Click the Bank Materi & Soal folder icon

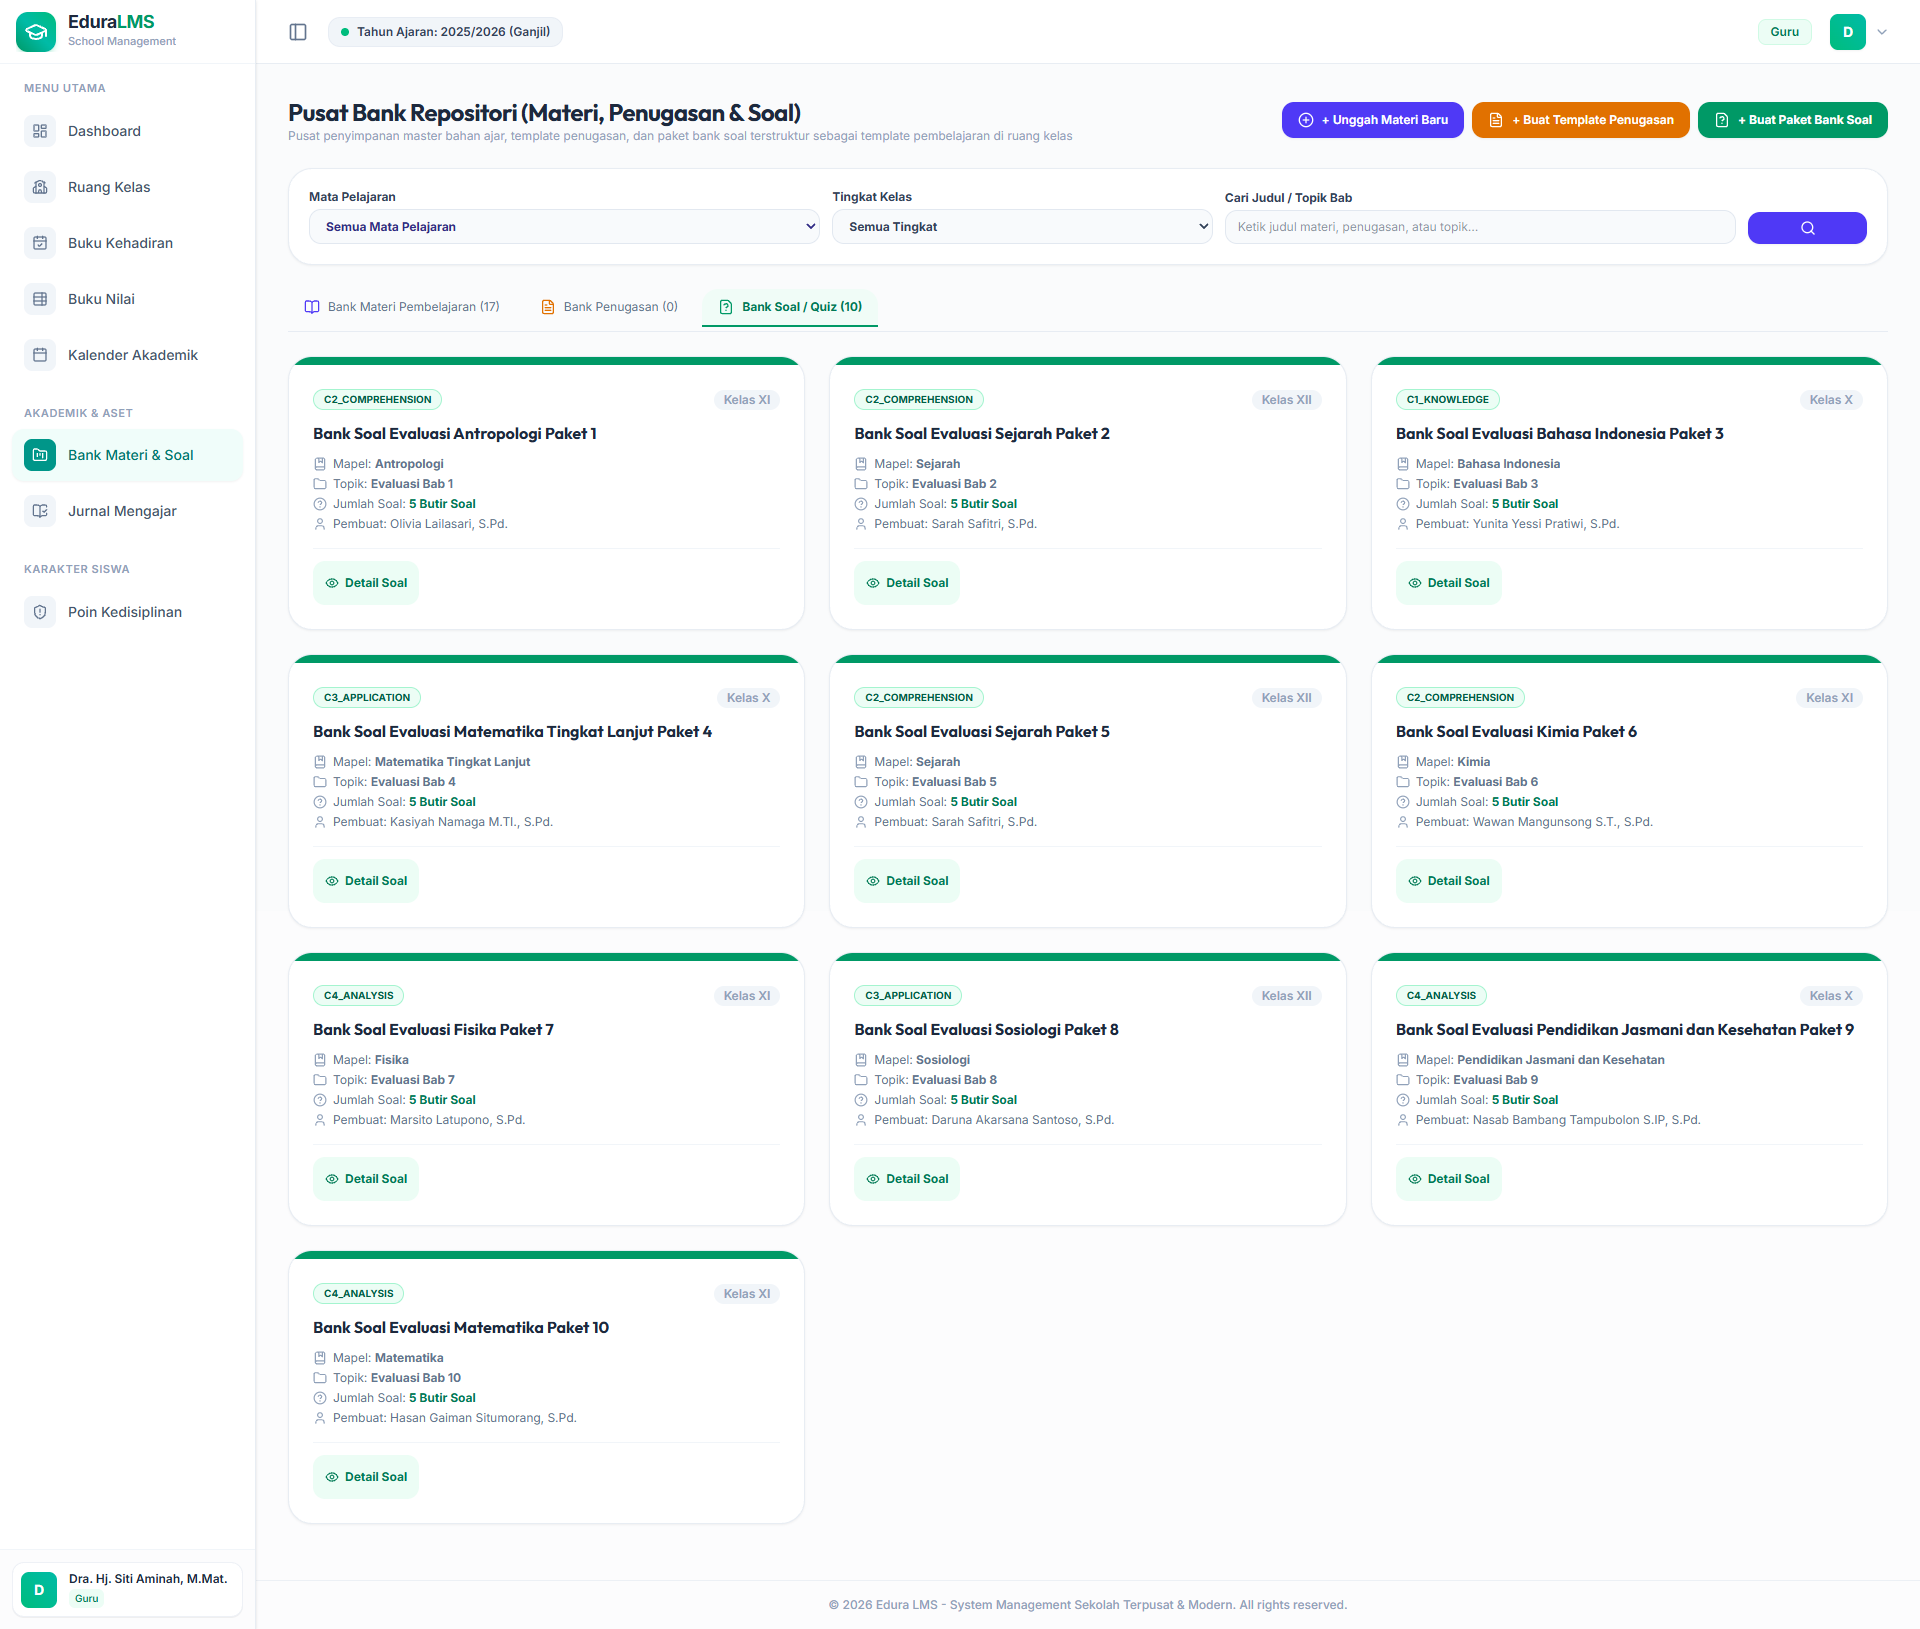(x=40, y=455)
